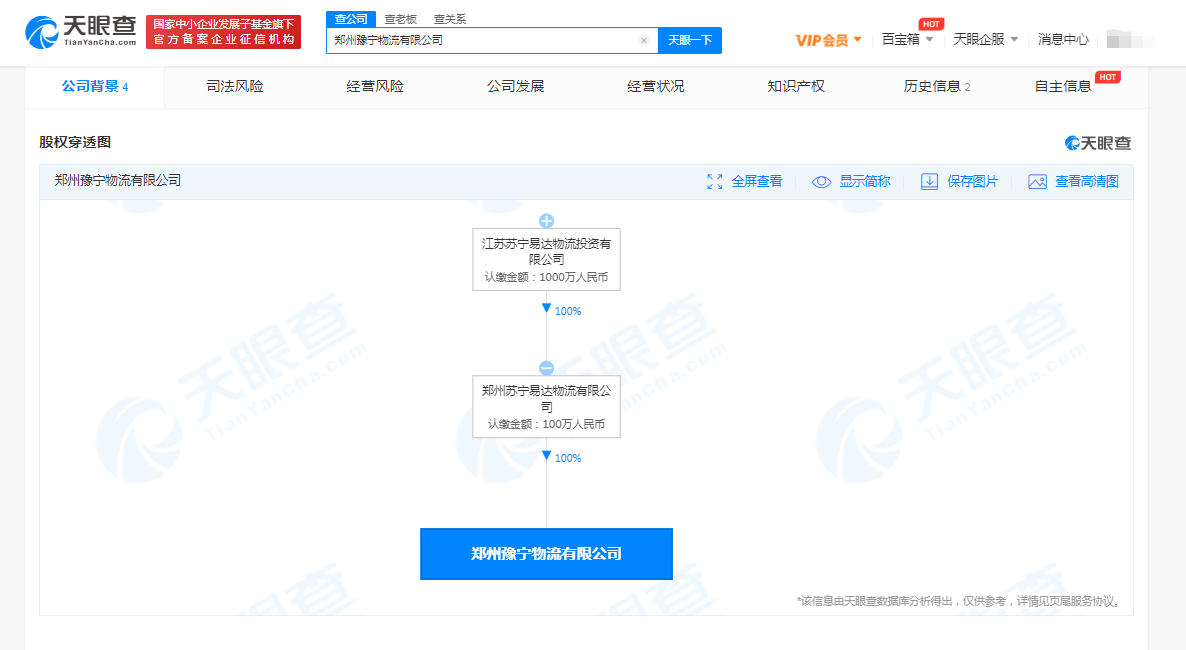Click the blue 郑州豫宁物流有限公司 root node
Screen dimensions: 1186x650
546,554
